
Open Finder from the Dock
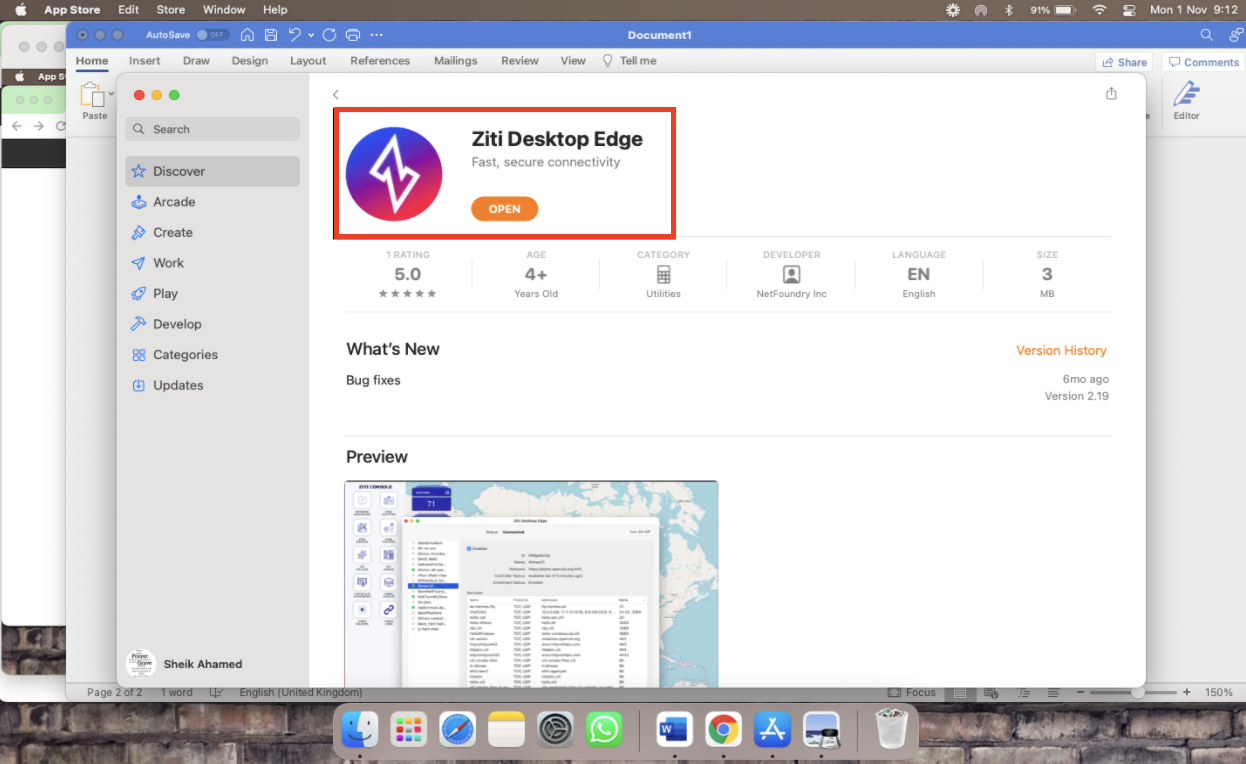[x=360, y=729]
